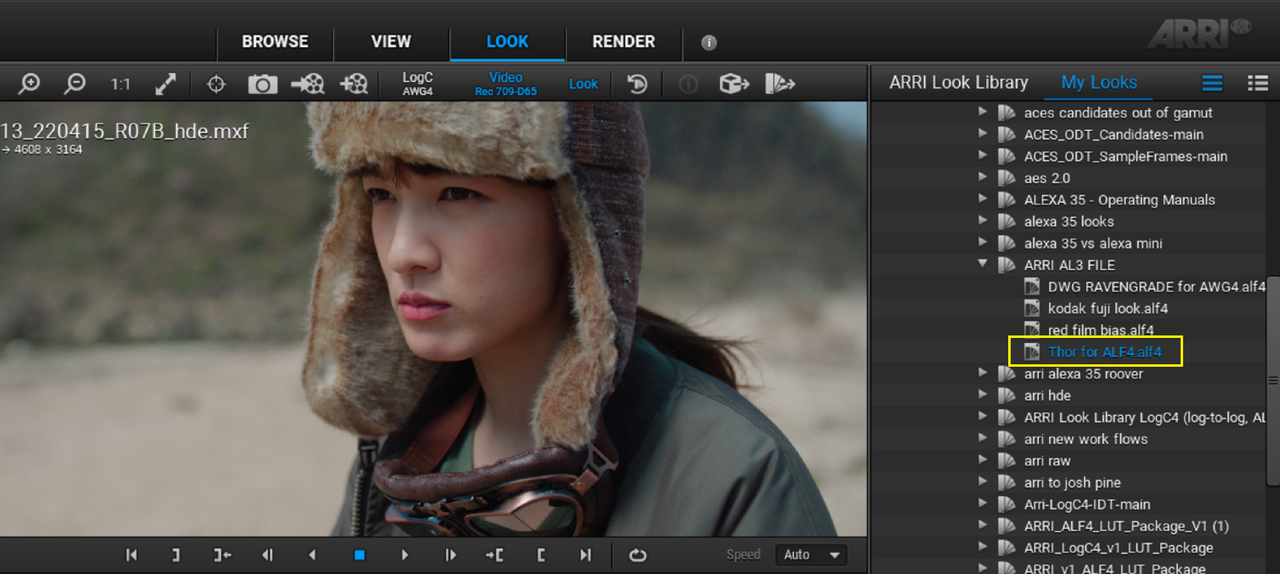Click the ARRI_ALF4_LUT_Package_V1 (1) folder name
This screenshot has height=574, width=1280.
(x=1126, y=526)
